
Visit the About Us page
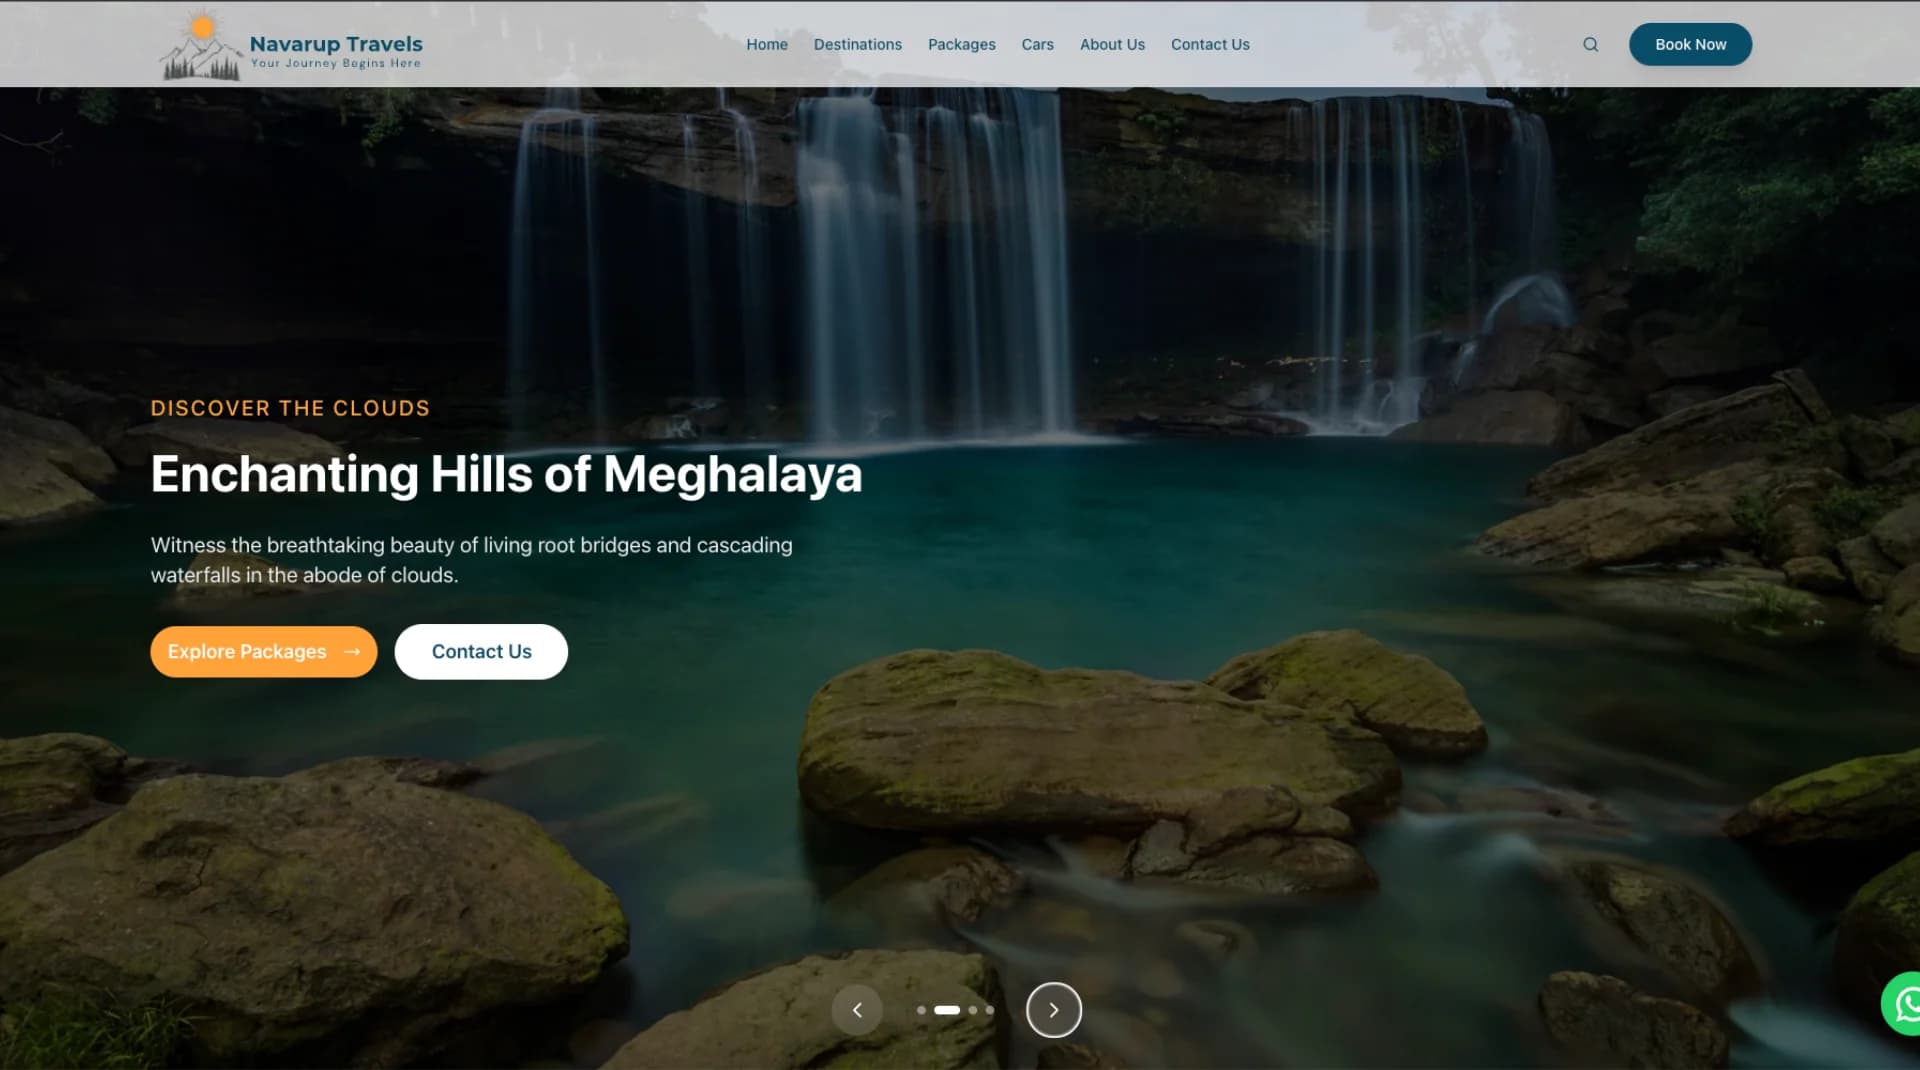(x=1112, y=45)
